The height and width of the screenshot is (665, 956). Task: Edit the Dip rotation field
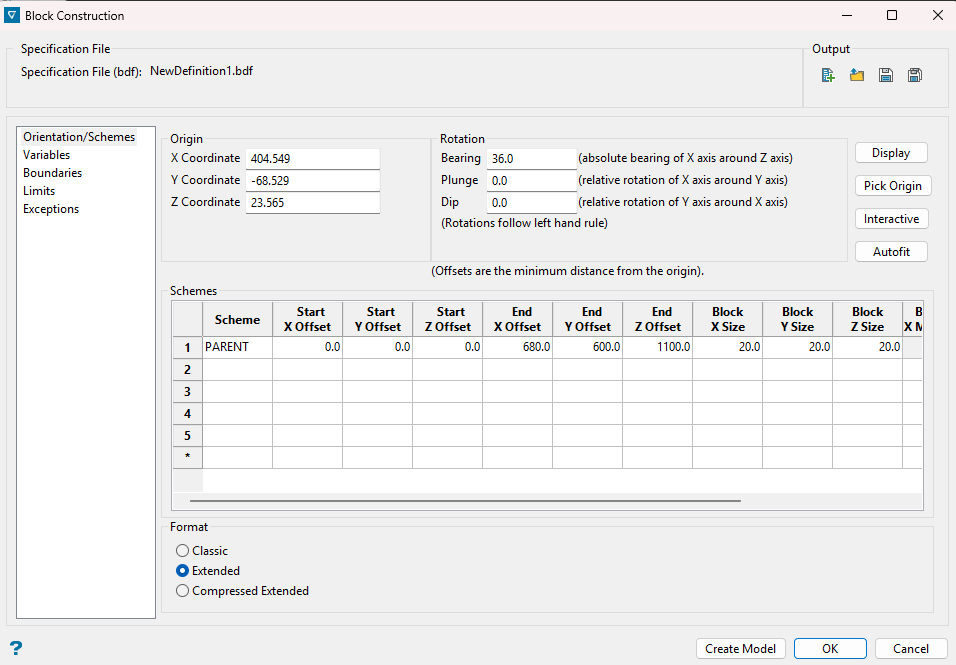point(532,202)
